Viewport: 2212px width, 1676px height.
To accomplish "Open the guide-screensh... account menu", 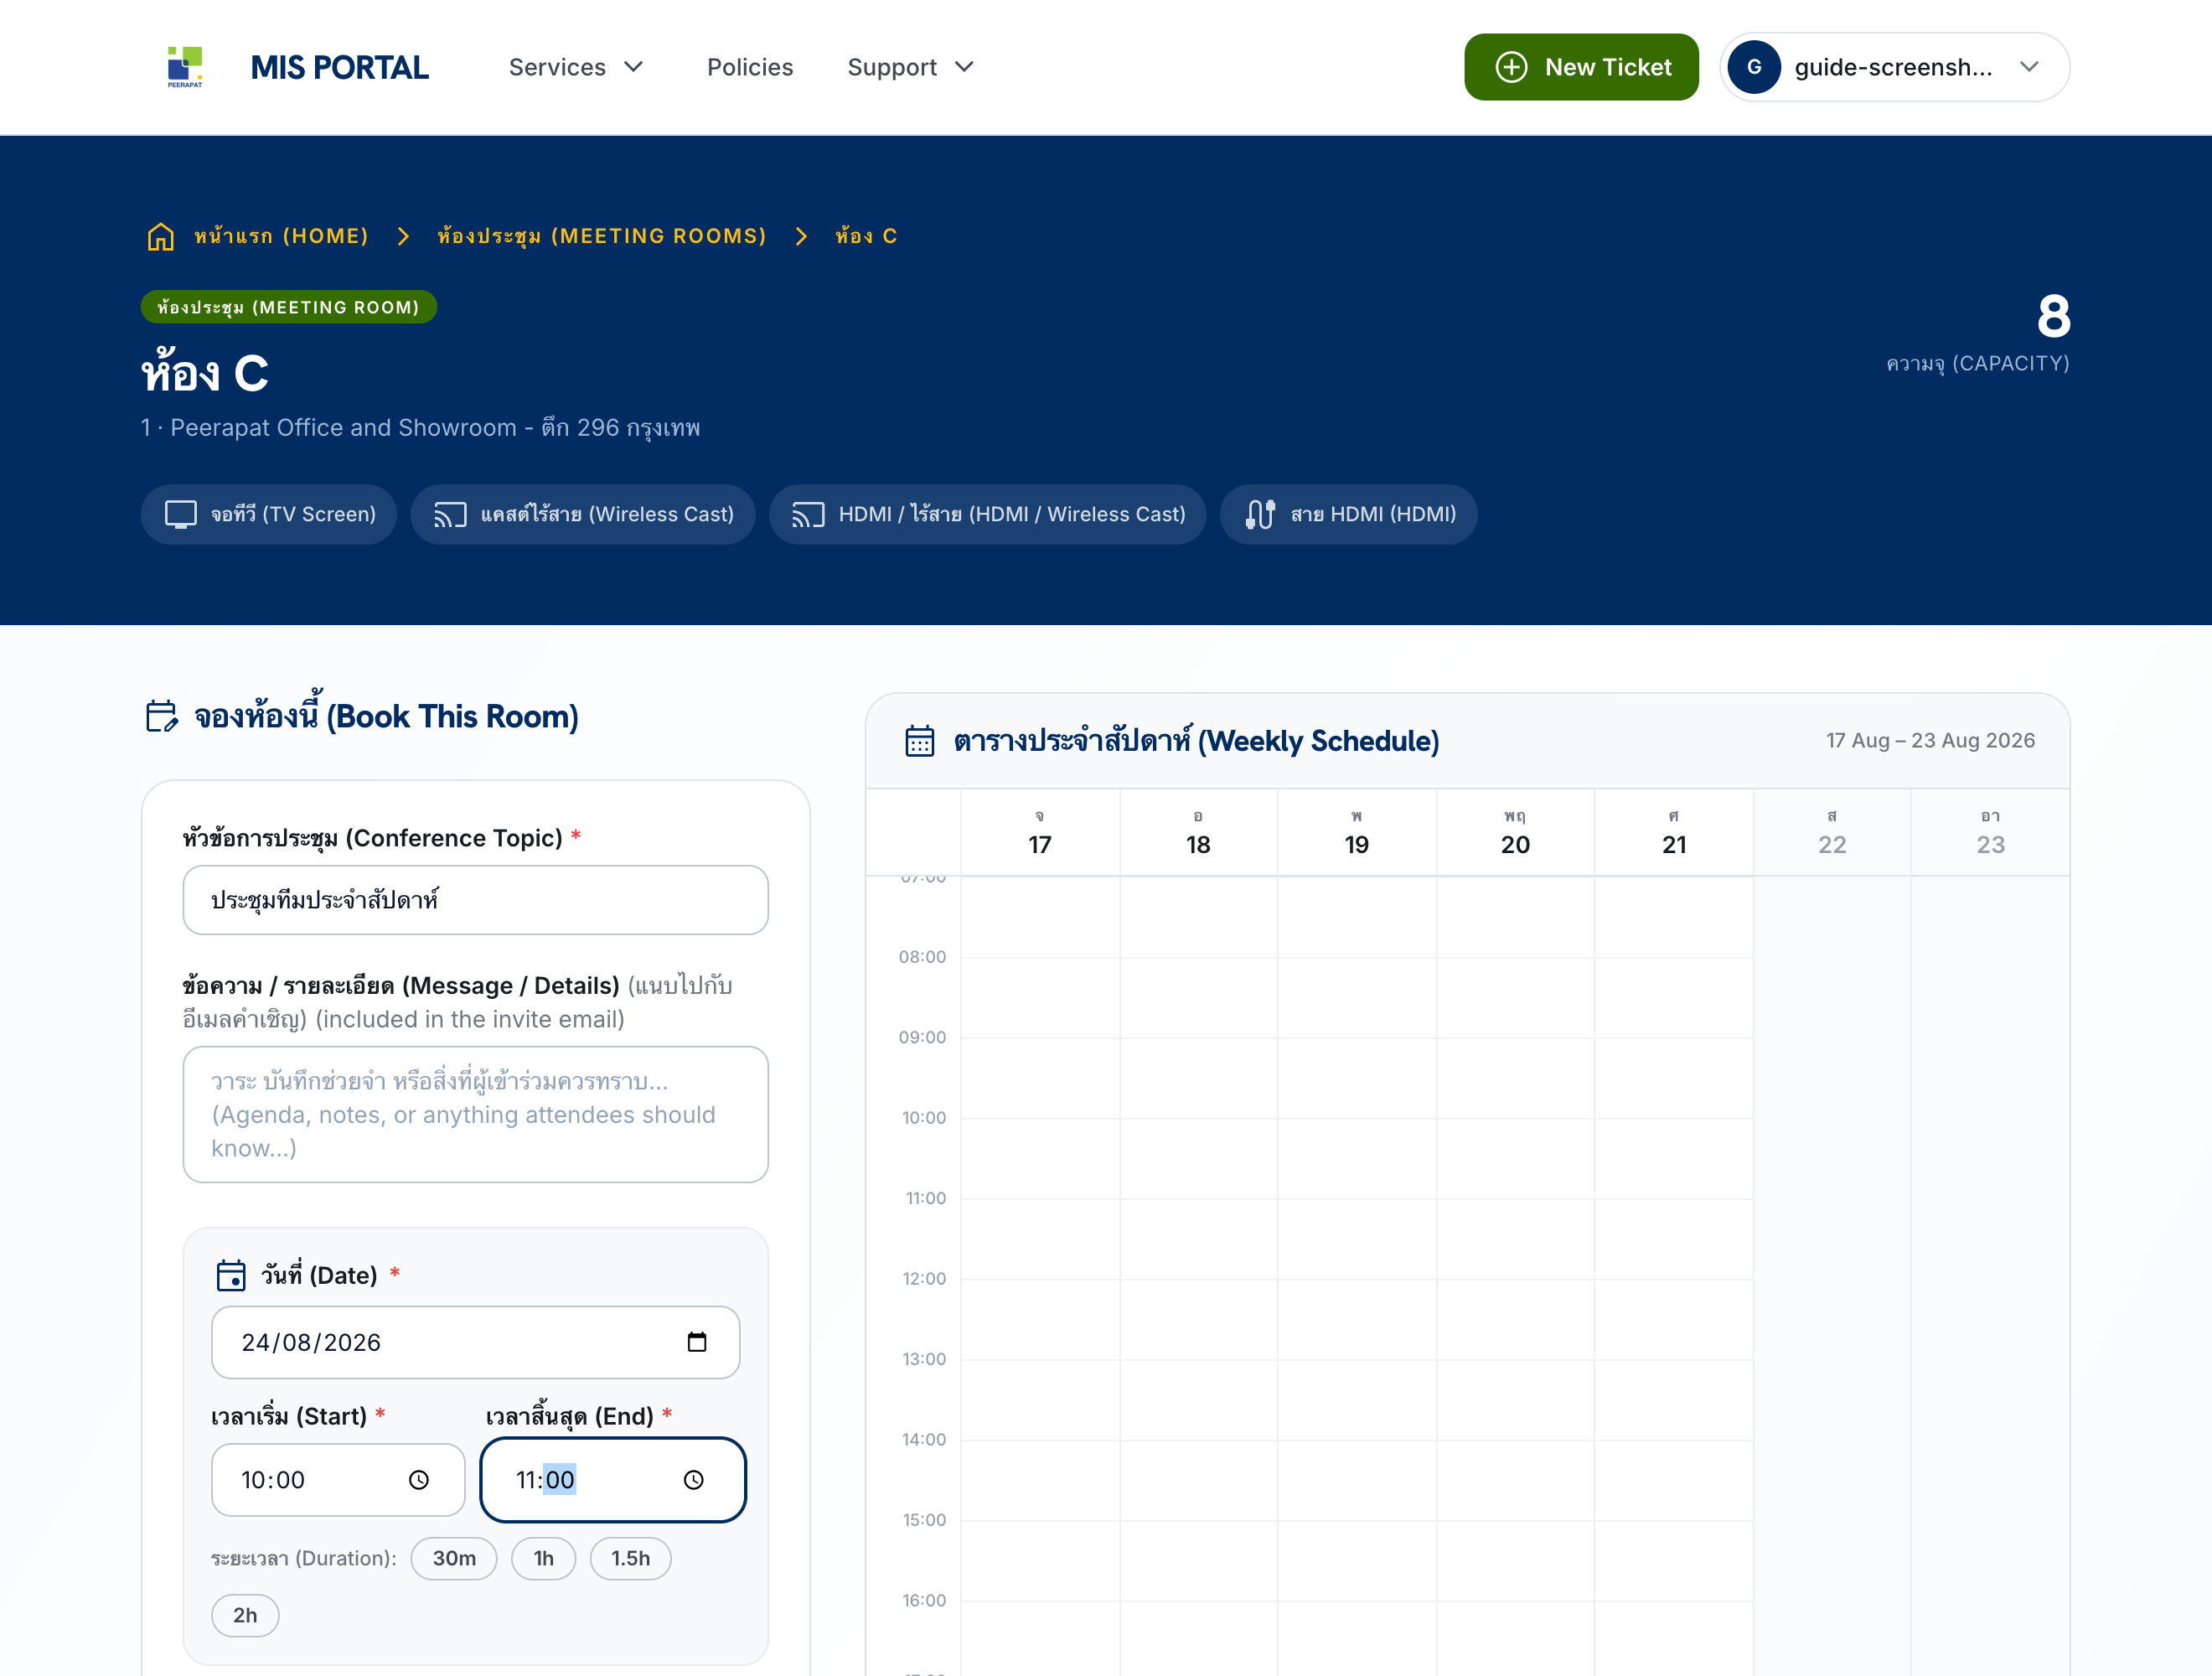I will point(1894,67).
